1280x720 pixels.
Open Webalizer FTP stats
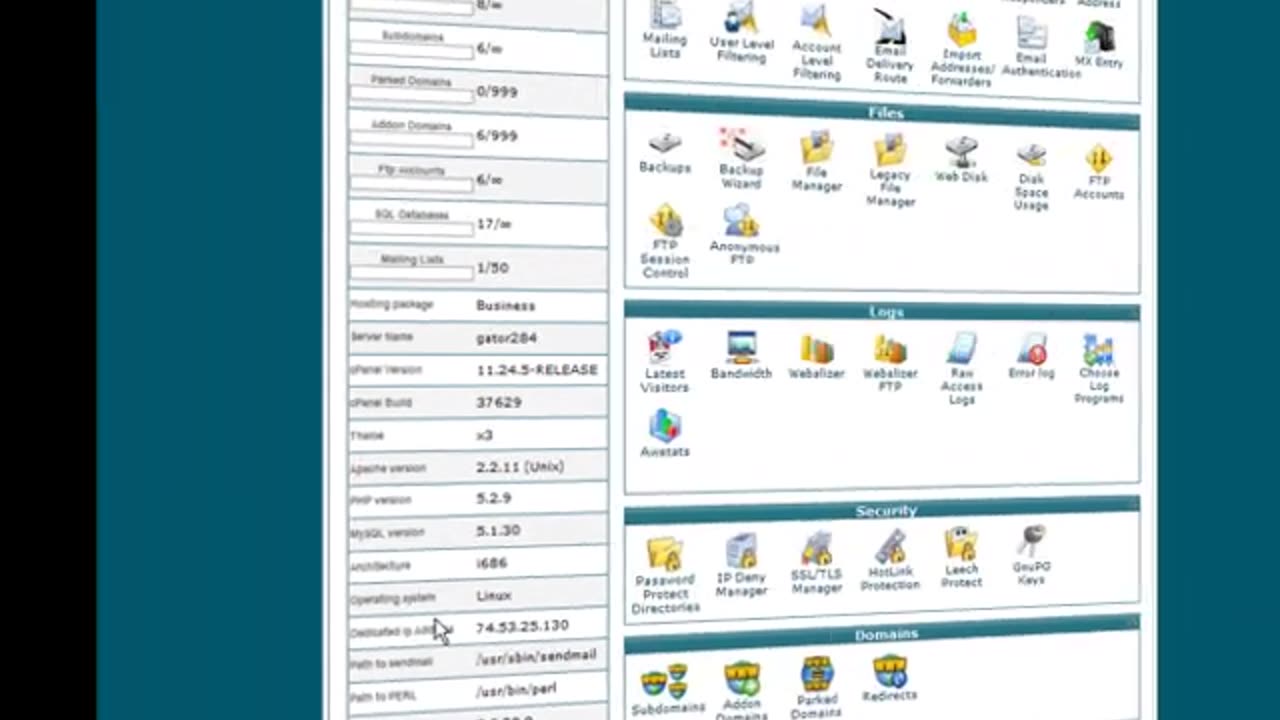(x=889, y=363)
